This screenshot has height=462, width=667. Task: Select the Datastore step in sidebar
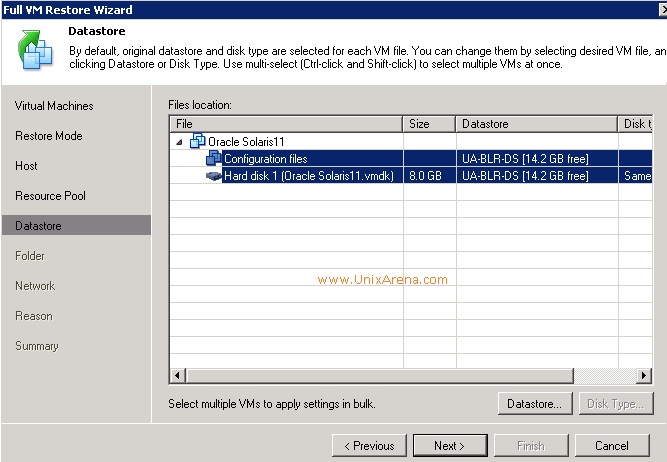77,225
